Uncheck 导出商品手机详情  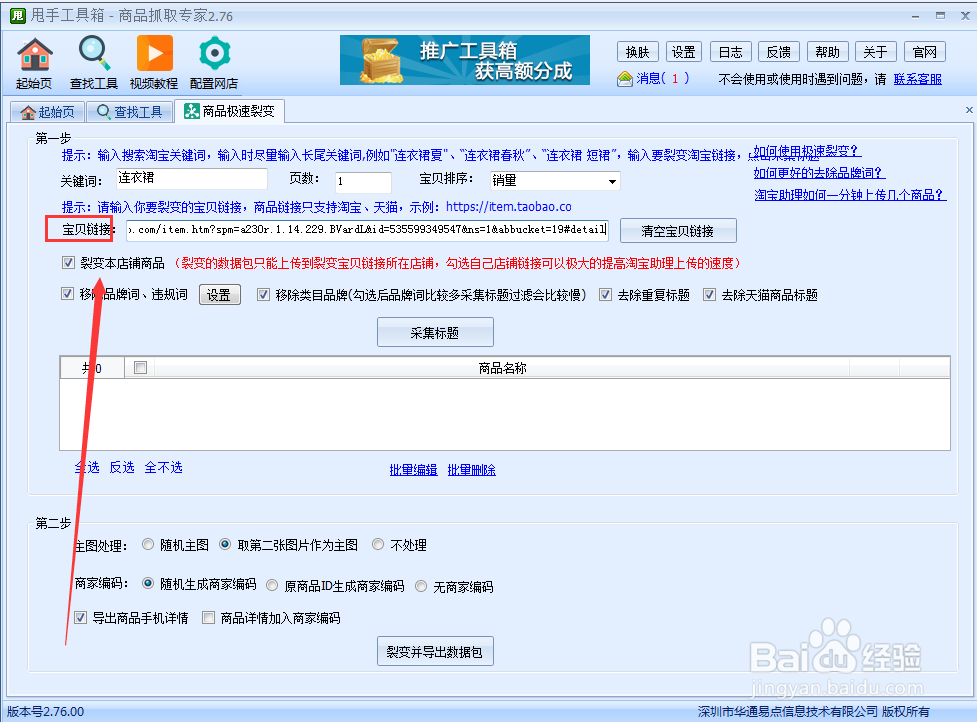click(81, 618)
